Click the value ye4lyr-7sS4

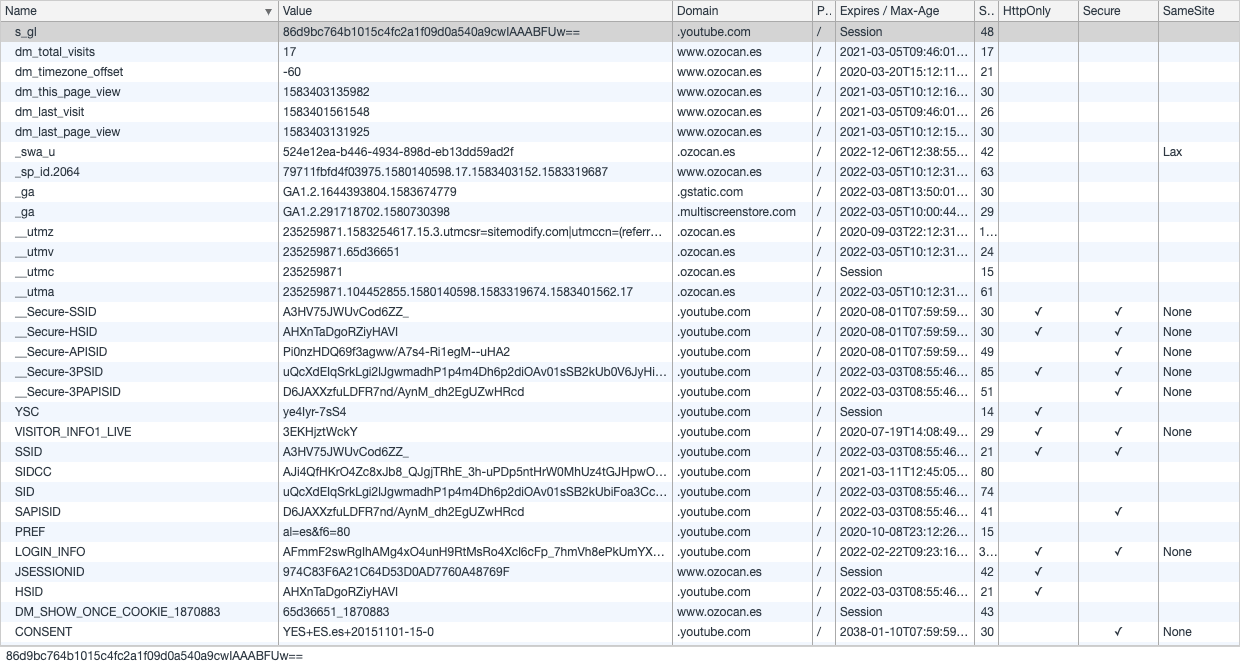[315, 412]
